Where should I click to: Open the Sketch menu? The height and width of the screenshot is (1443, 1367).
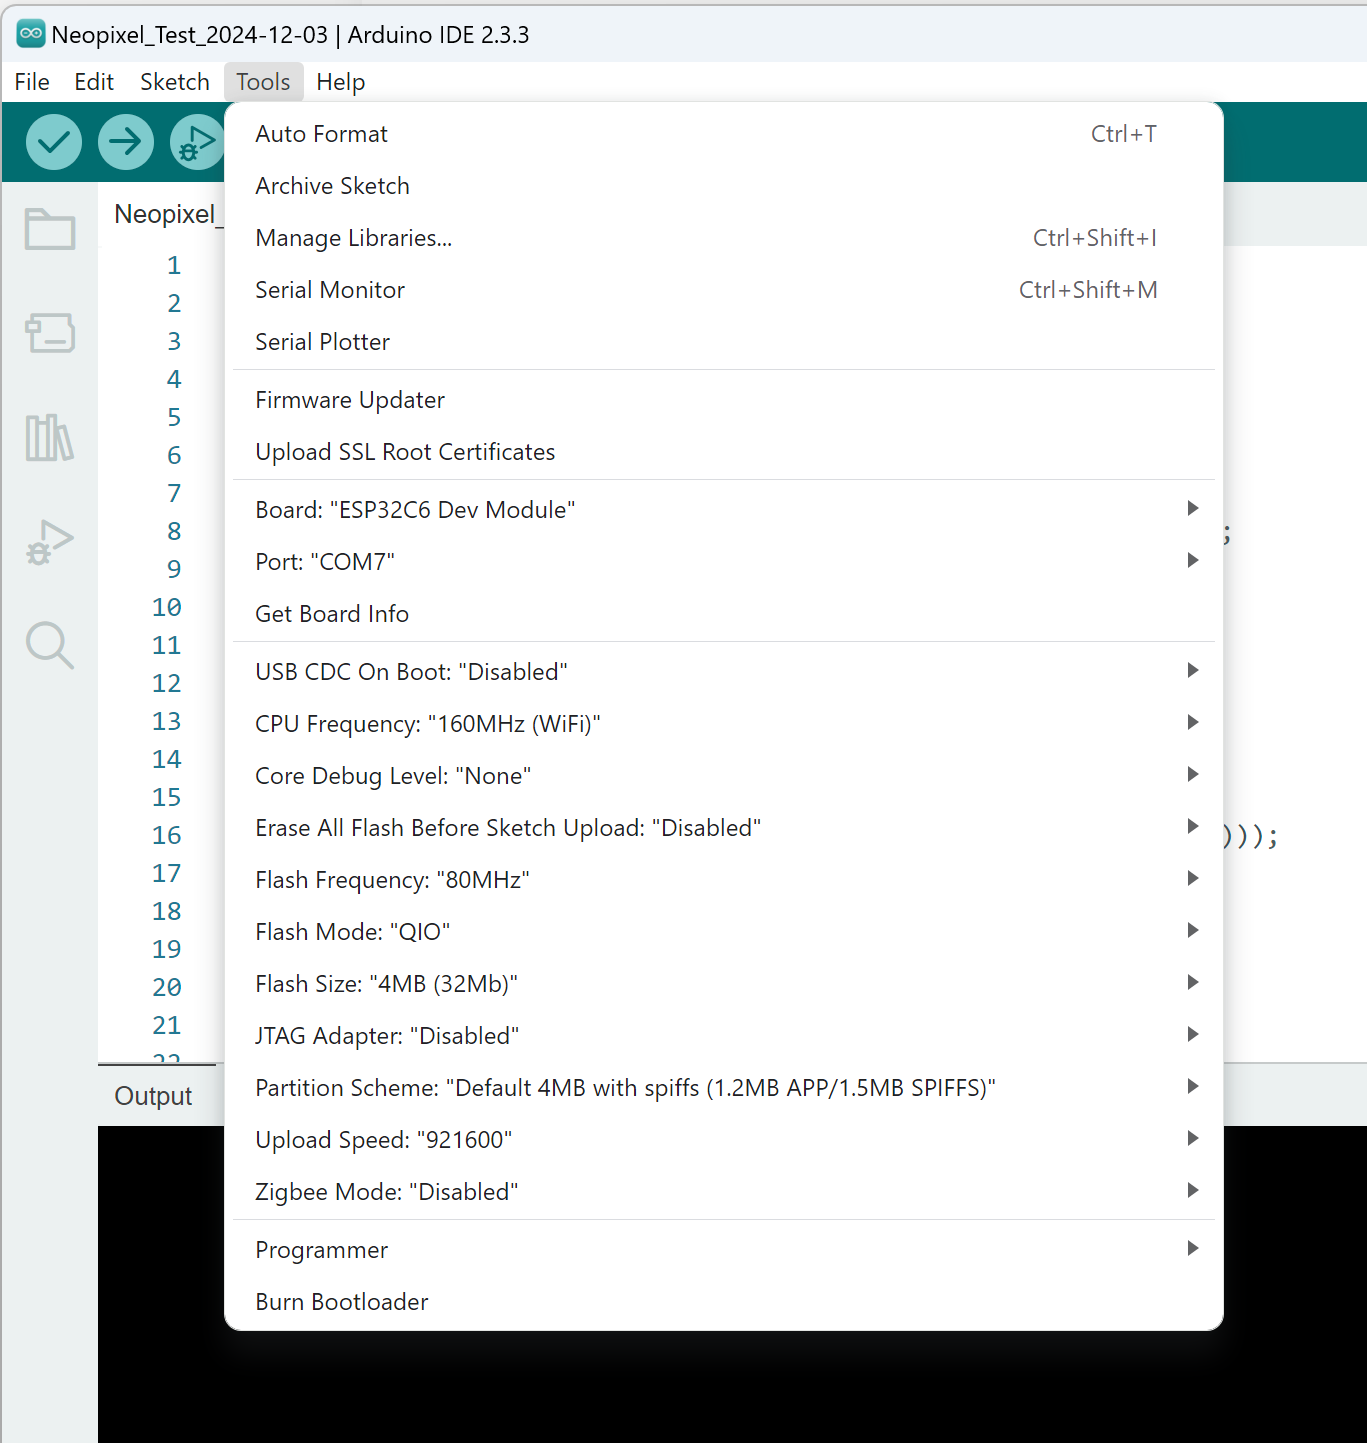[x=175, y=82]
